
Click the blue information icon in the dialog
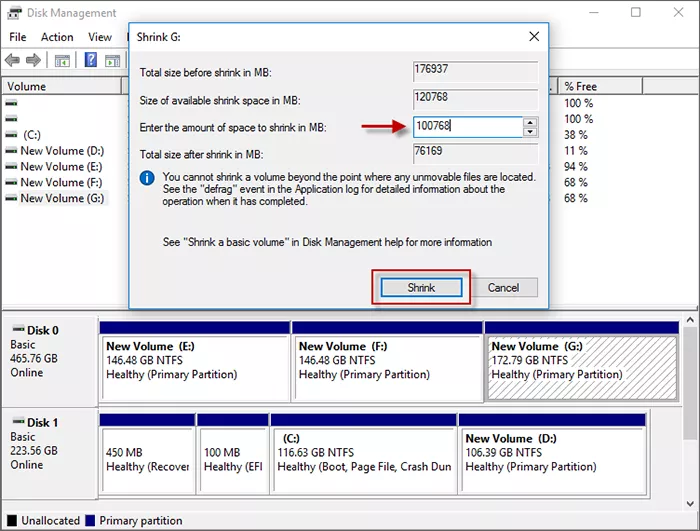click(147, 178)
